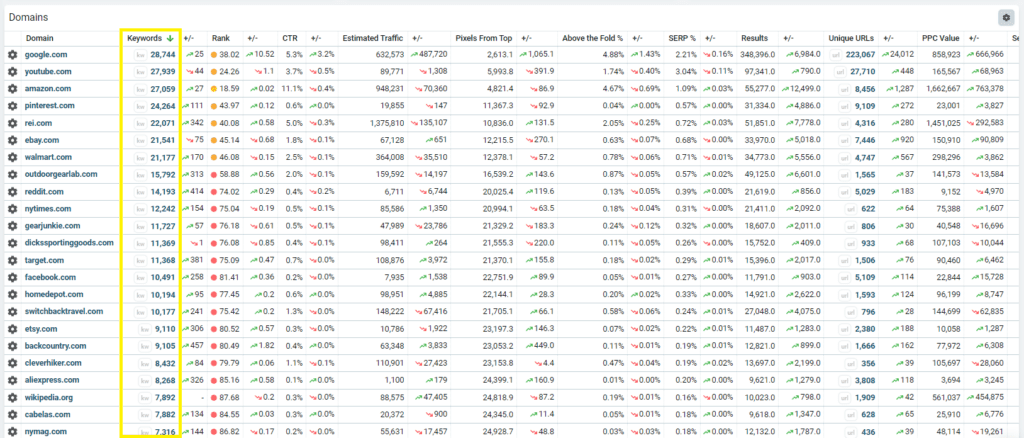Image resolution: width=1024 pixels, height=438 pixels.
Task: Click keyword count 22,071 for rei.com
Action: click(163, 123)
